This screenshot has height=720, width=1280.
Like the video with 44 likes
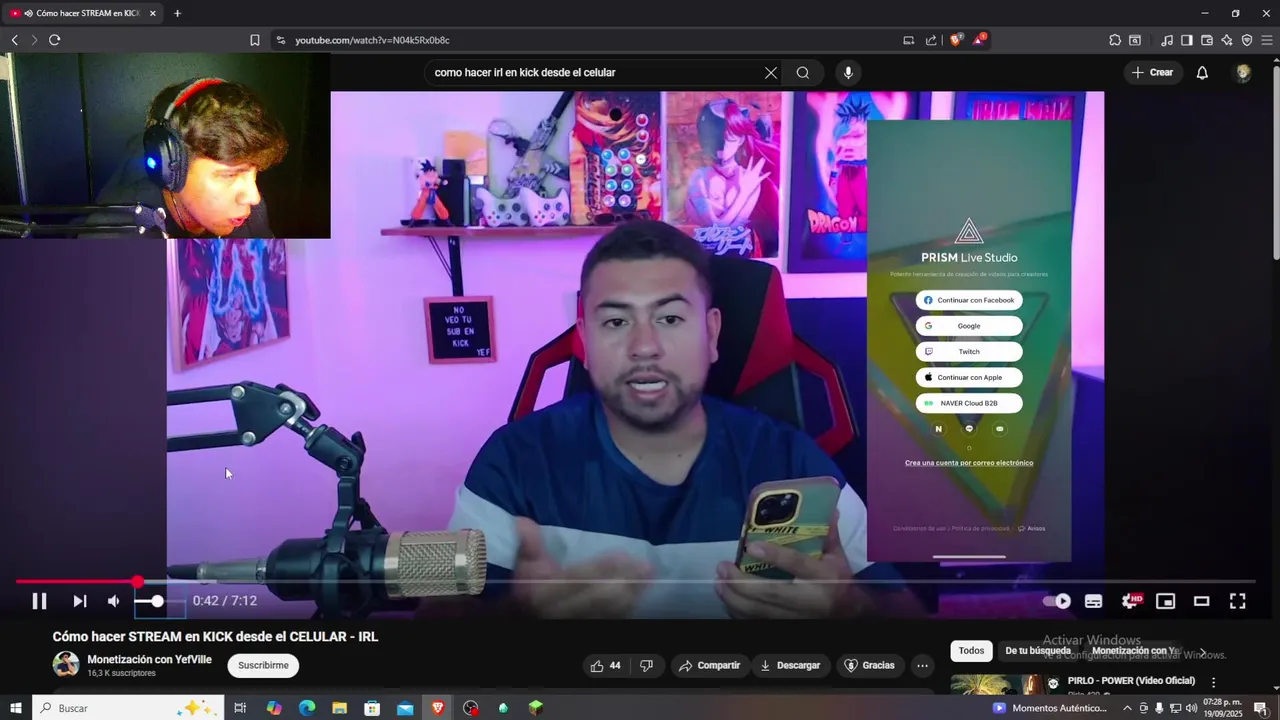coord(606,665)
